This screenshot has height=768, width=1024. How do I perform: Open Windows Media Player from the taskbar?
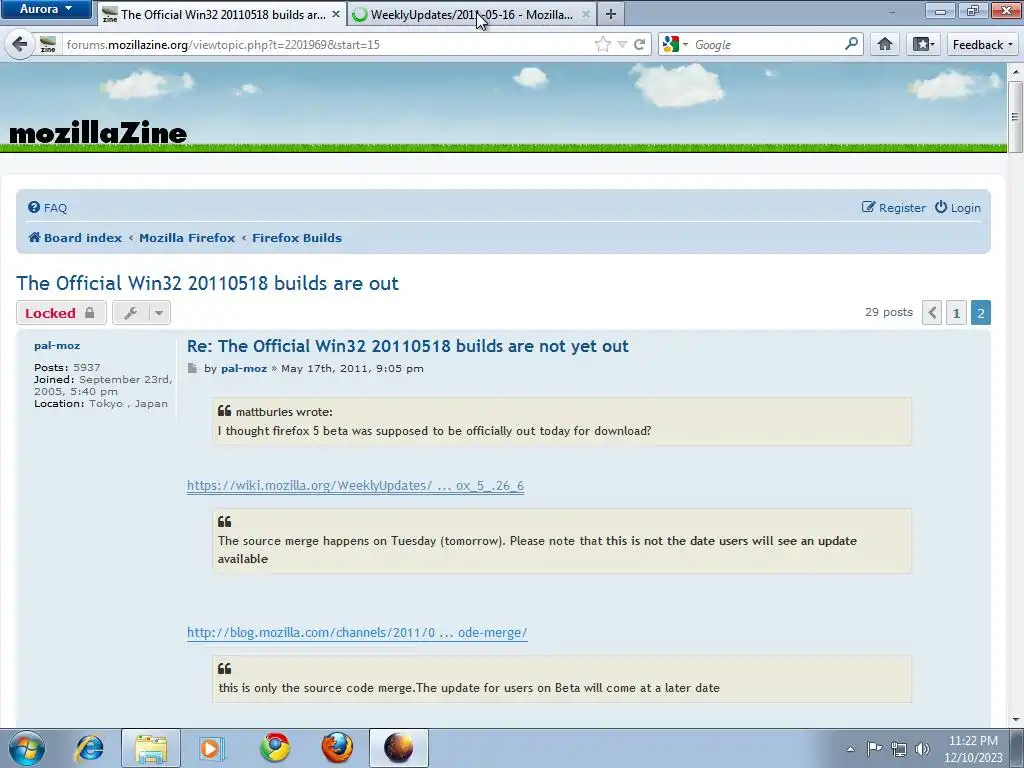[x=212, y=748]
